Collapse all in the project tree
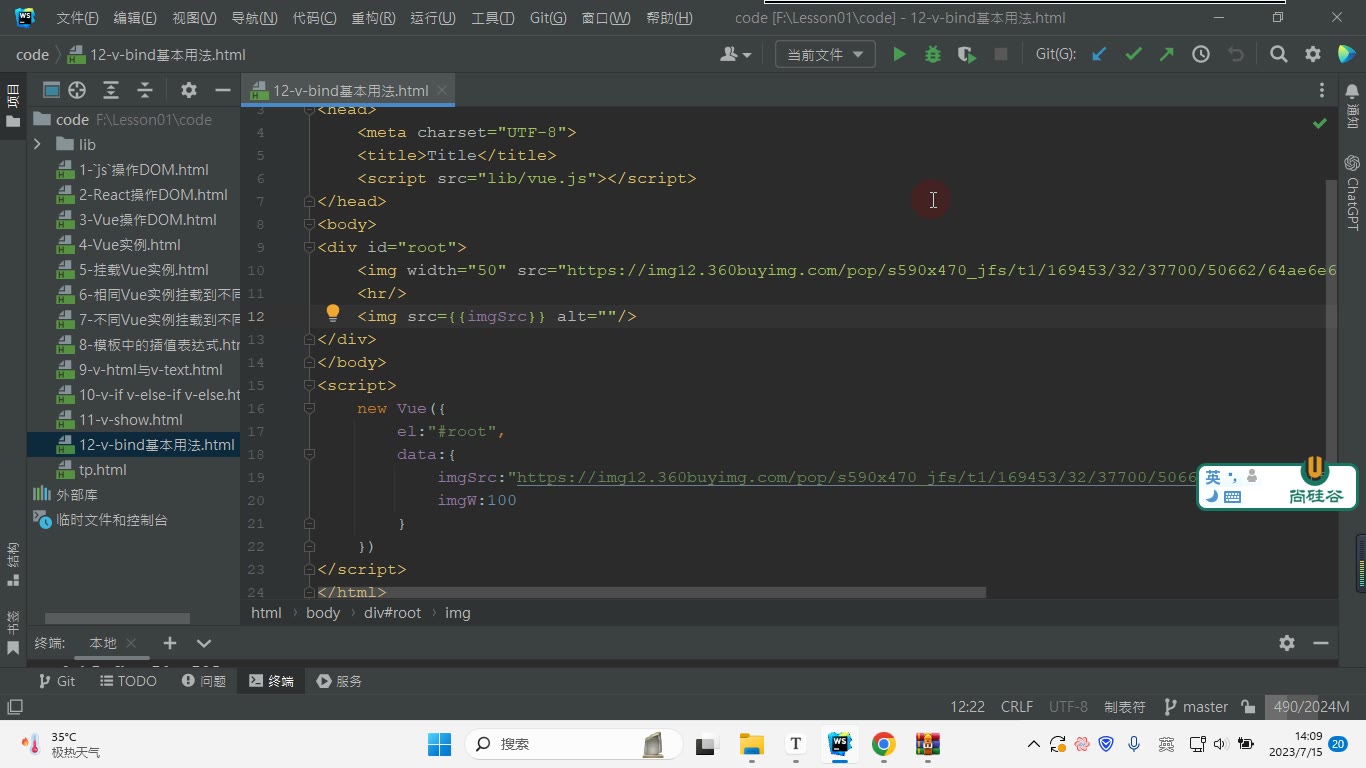 [145, 90]
